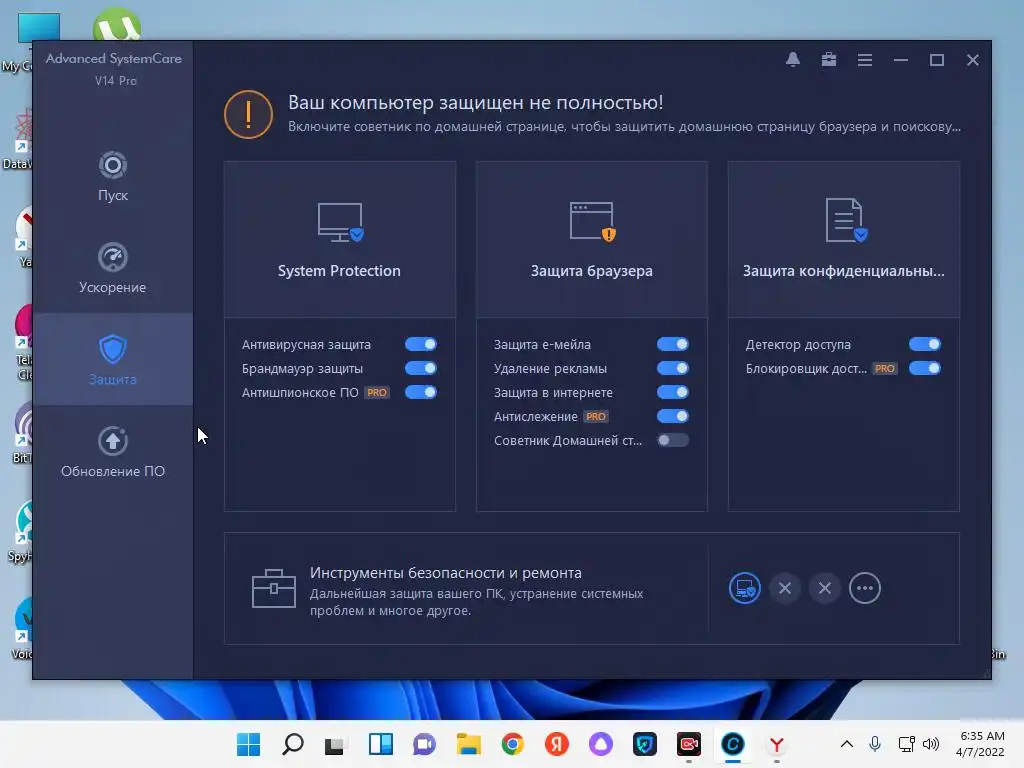Open the purple Alice assistant taskbar icon
Screen dimensions: 1024x768
click(601, 744)
